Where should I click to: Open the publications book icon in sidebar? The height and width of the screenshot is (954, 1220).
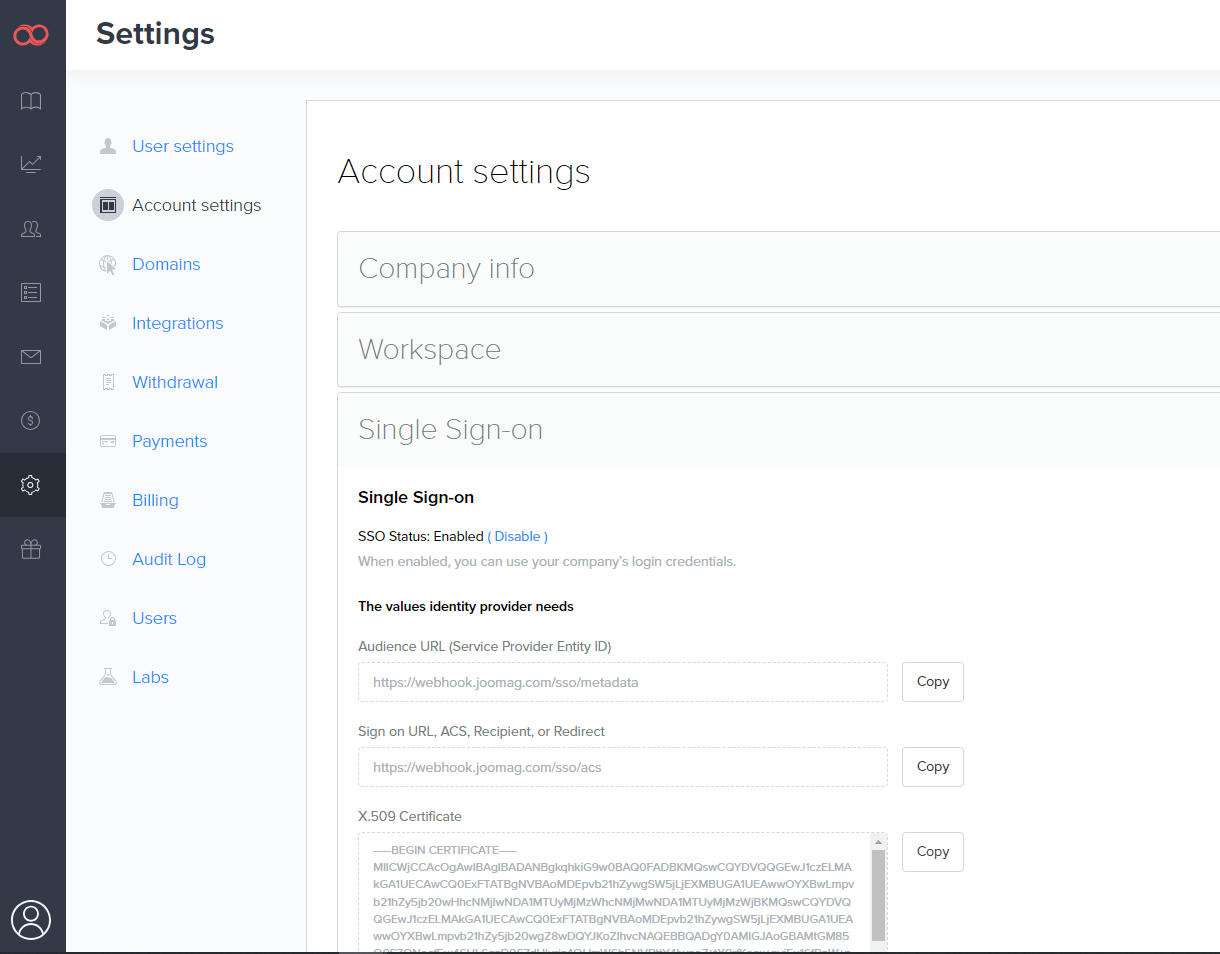31,100
